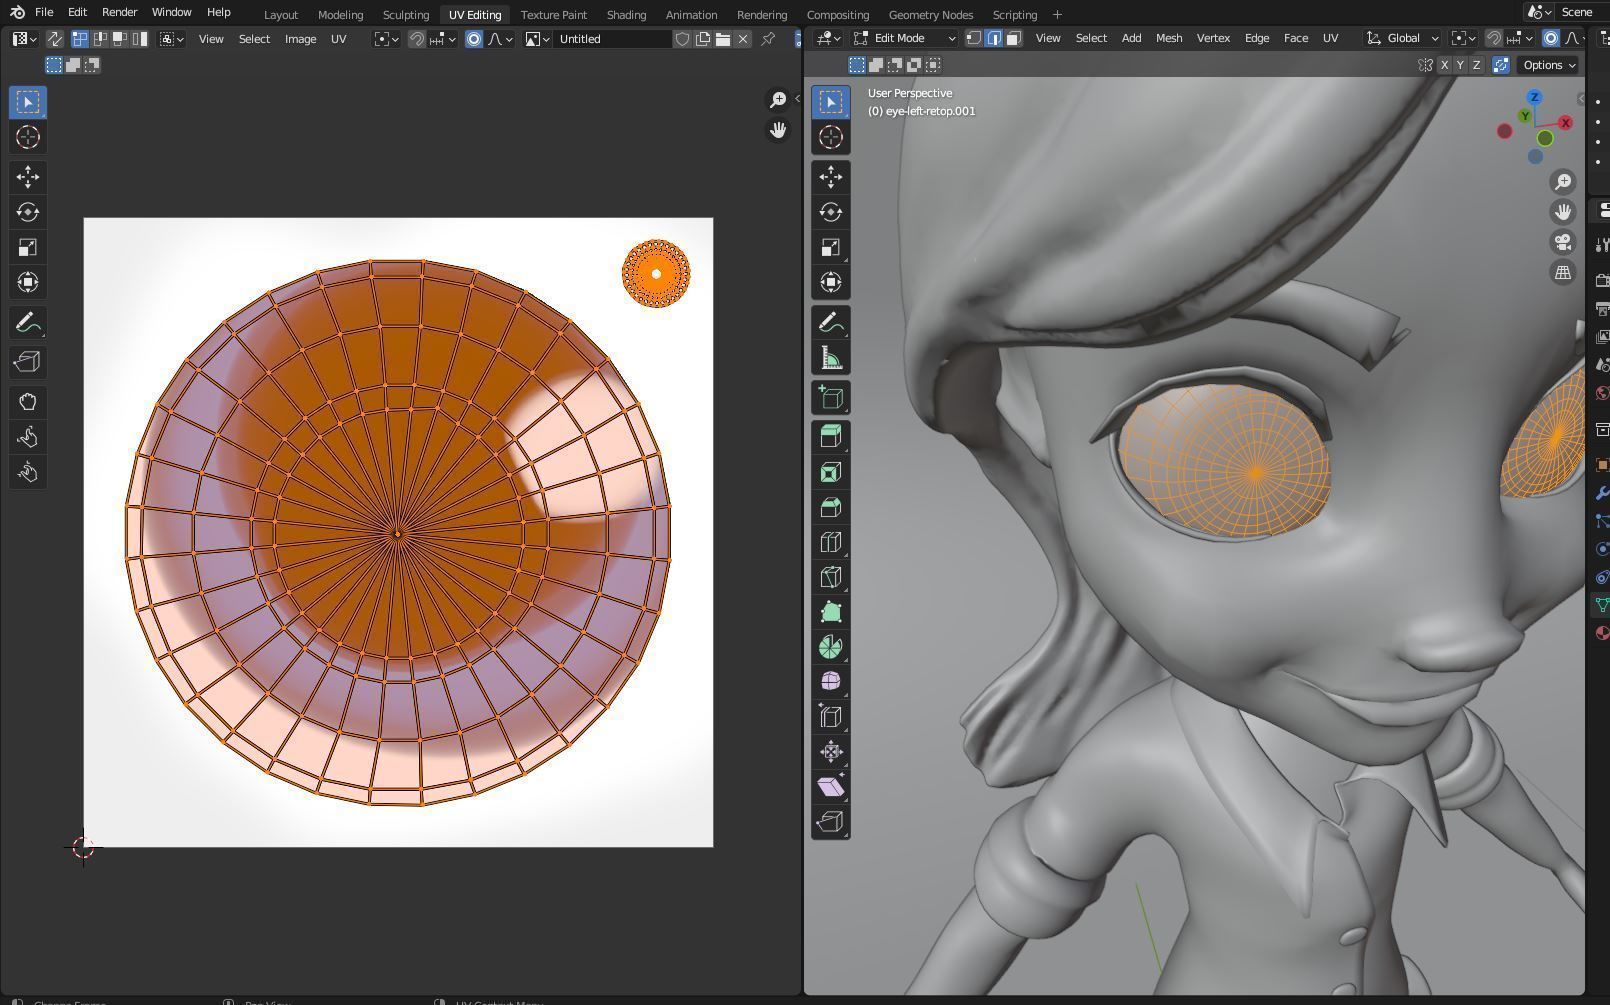
Task: Enable UV island selection mode
Action: [139, 39]
